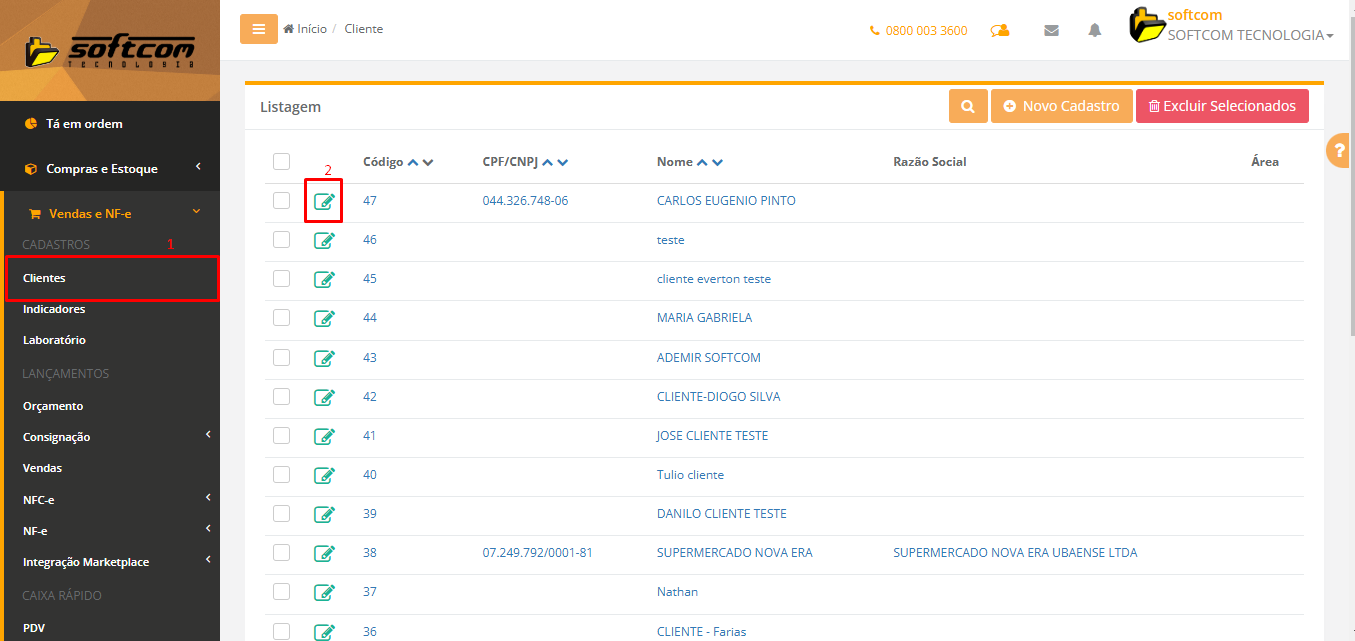Go to Orçamento in sidebar
Image resolution: width=1355 pixels, height=641 pixels.
[x=53, y=406]
